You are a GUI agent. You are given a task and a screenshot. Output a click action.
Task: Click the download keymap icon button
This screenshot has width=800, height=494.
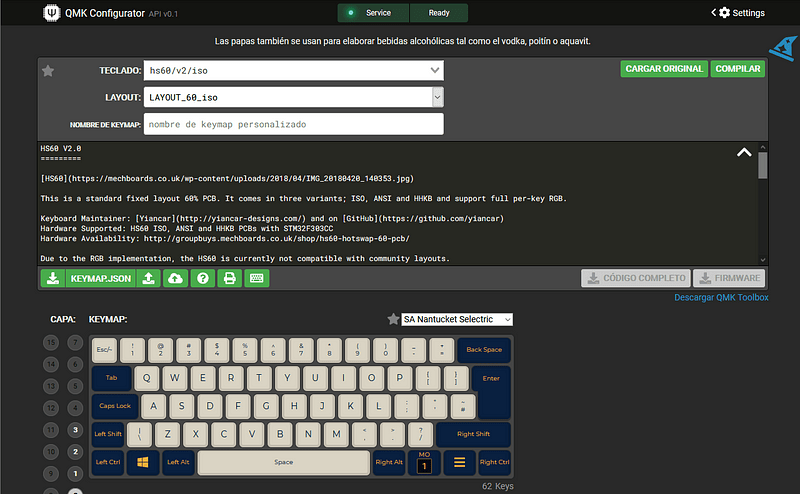click(x=52, y=278)
